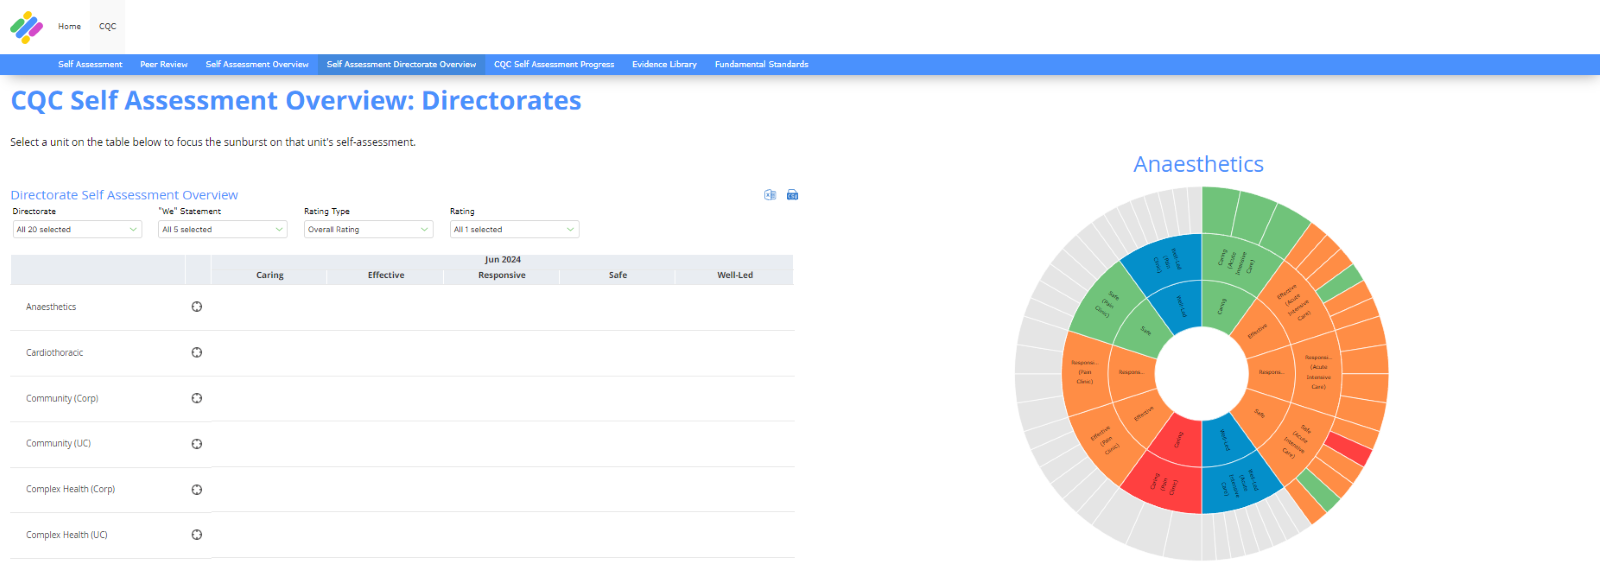Focus sunburst on Anaesthetics using its target icon
This screenshot has height=565, width=1600.
coord(197,307)
